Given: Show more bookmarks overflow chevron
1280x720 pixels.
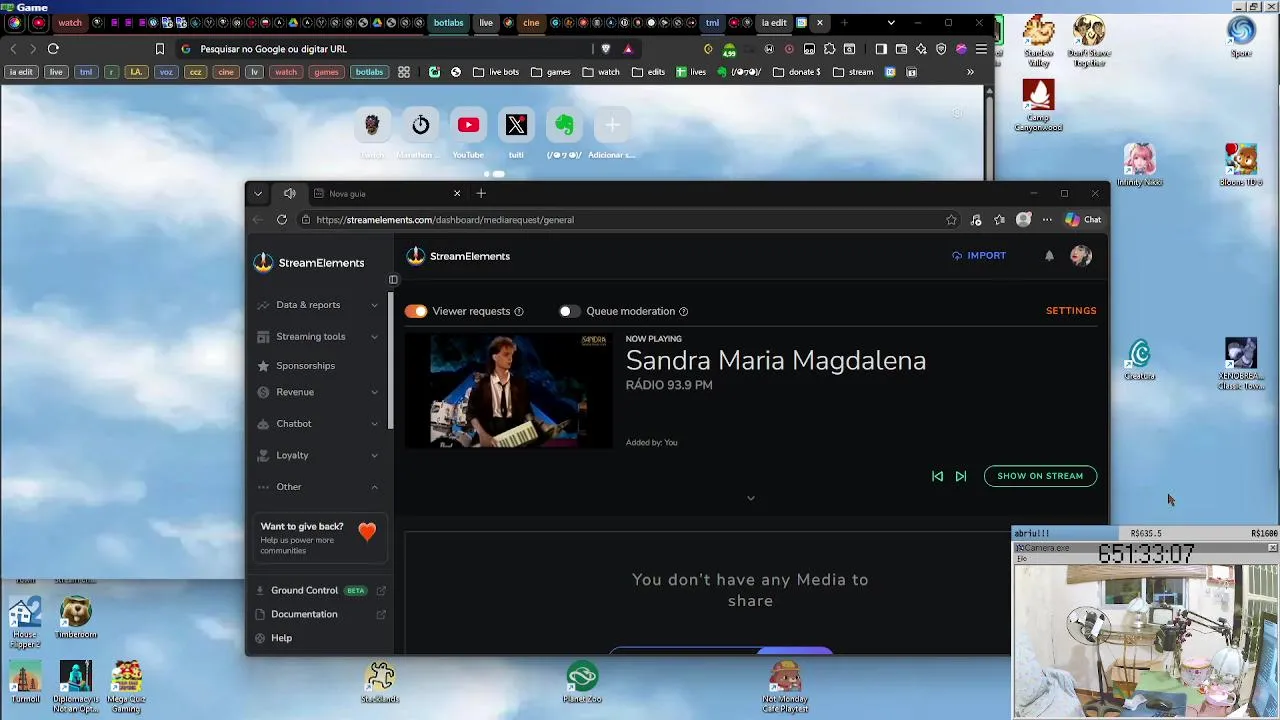Looking at the screenshot, I should [x=970, y=72].
